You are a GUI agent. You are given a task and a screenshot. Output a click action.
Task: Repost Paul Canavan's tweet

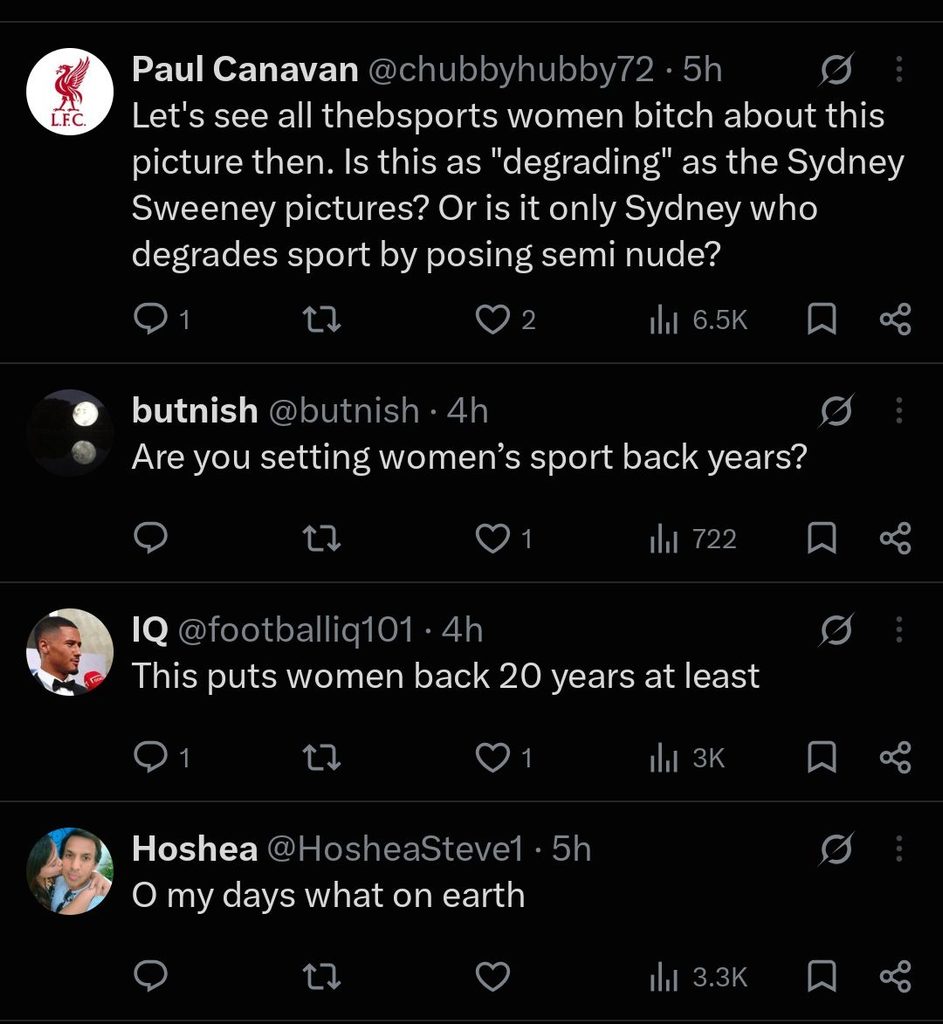pyautogui.click(x=323, y=320)
